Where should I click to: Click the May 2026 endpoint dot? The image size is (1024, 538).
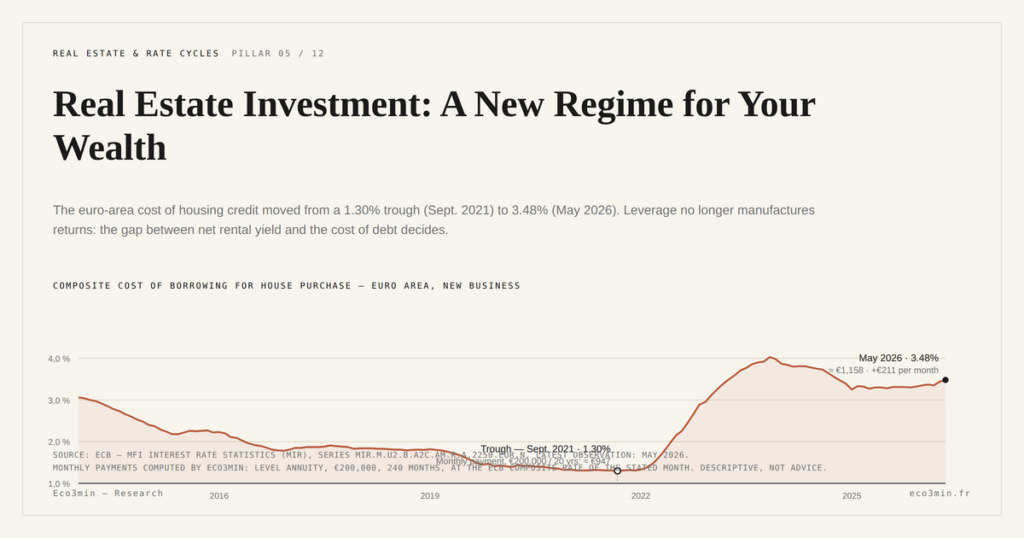945,380
